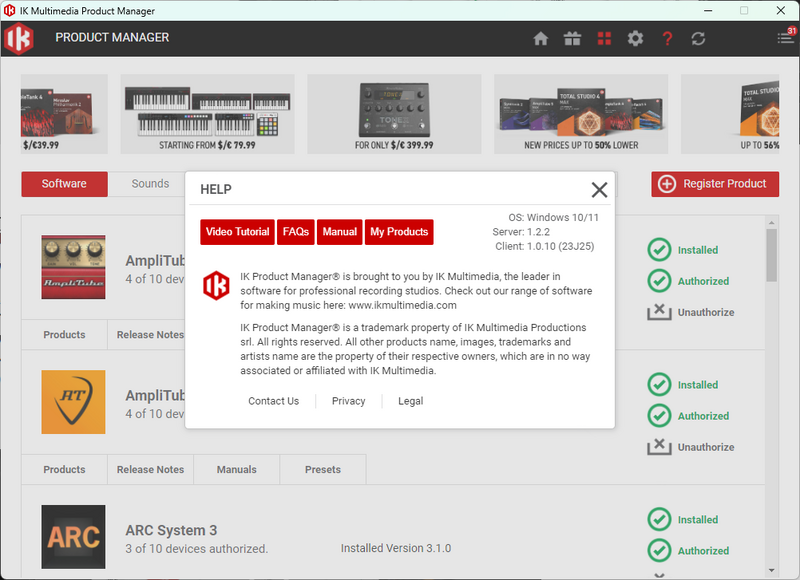Open the New Prices Up To 50% Lower banner
The height and width of the screenshot is (580, 800).
click(581, 114)
